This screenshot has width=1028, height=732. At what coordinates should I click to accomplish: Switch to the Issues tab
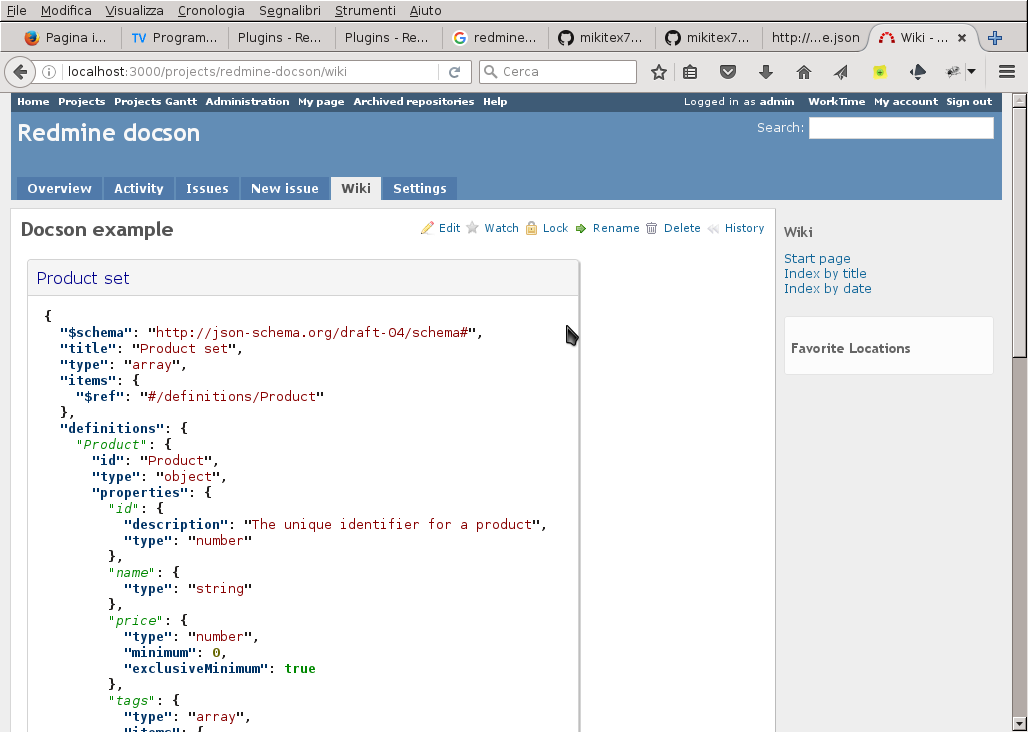(x=207, y=188)
